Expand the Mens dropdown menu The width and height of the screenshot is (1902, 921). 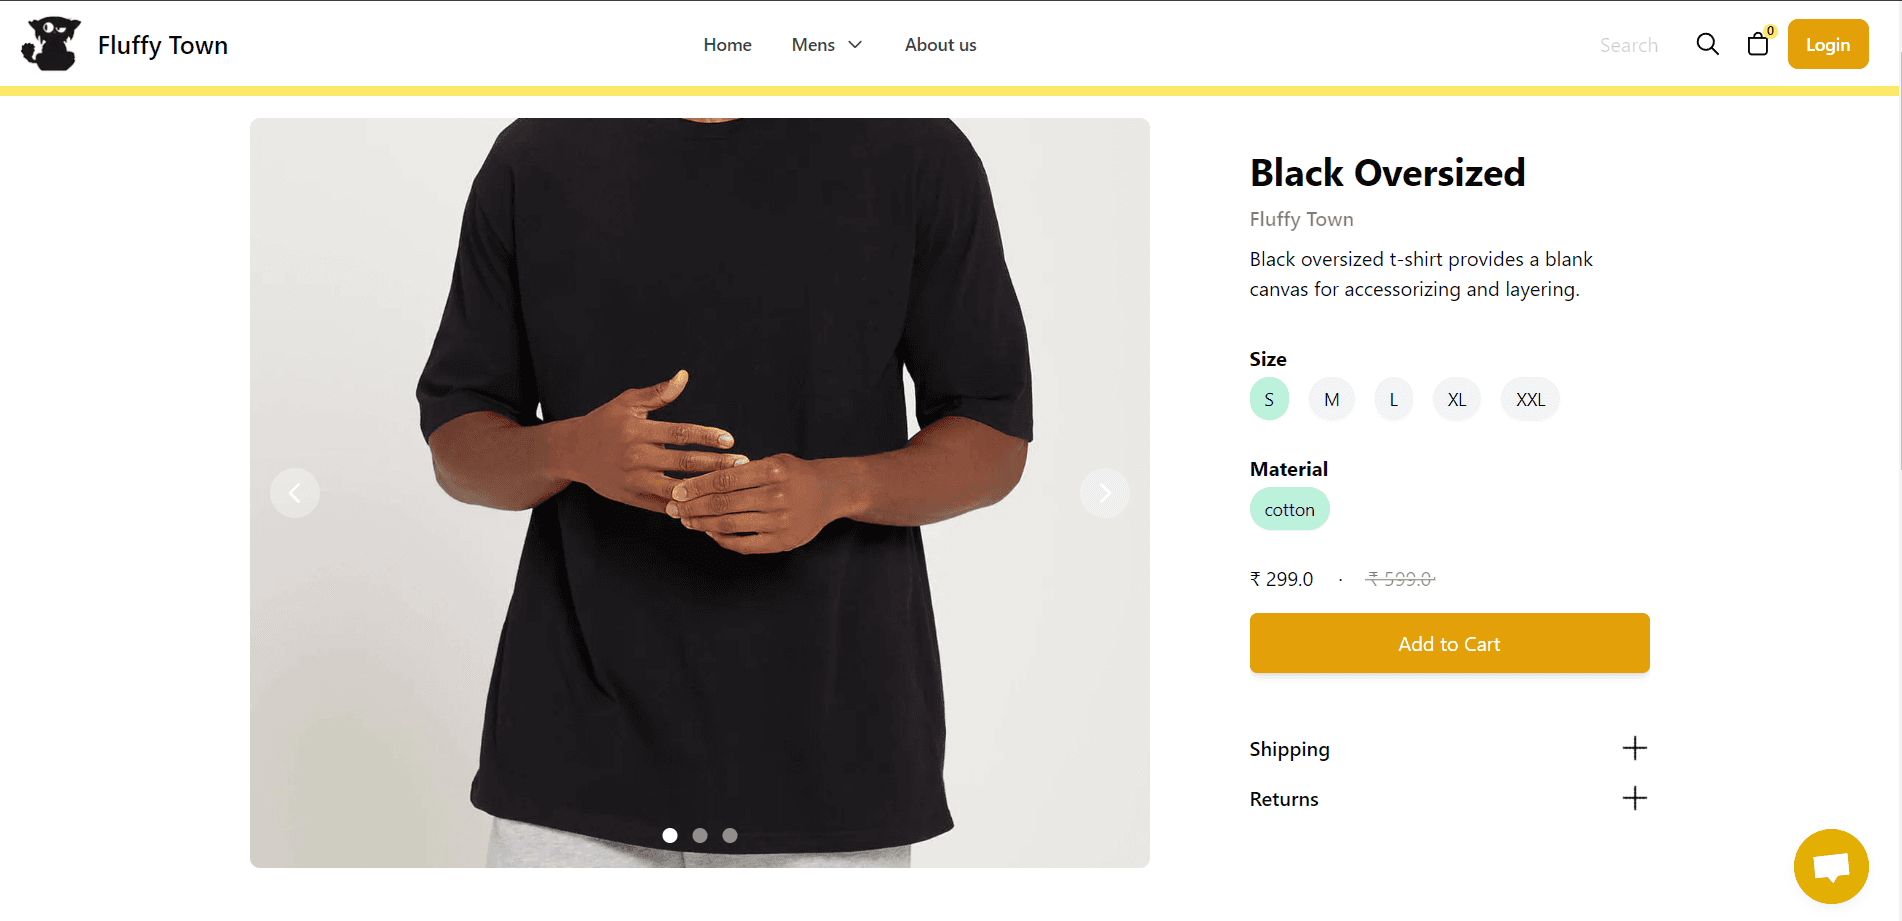coord(826,45)
